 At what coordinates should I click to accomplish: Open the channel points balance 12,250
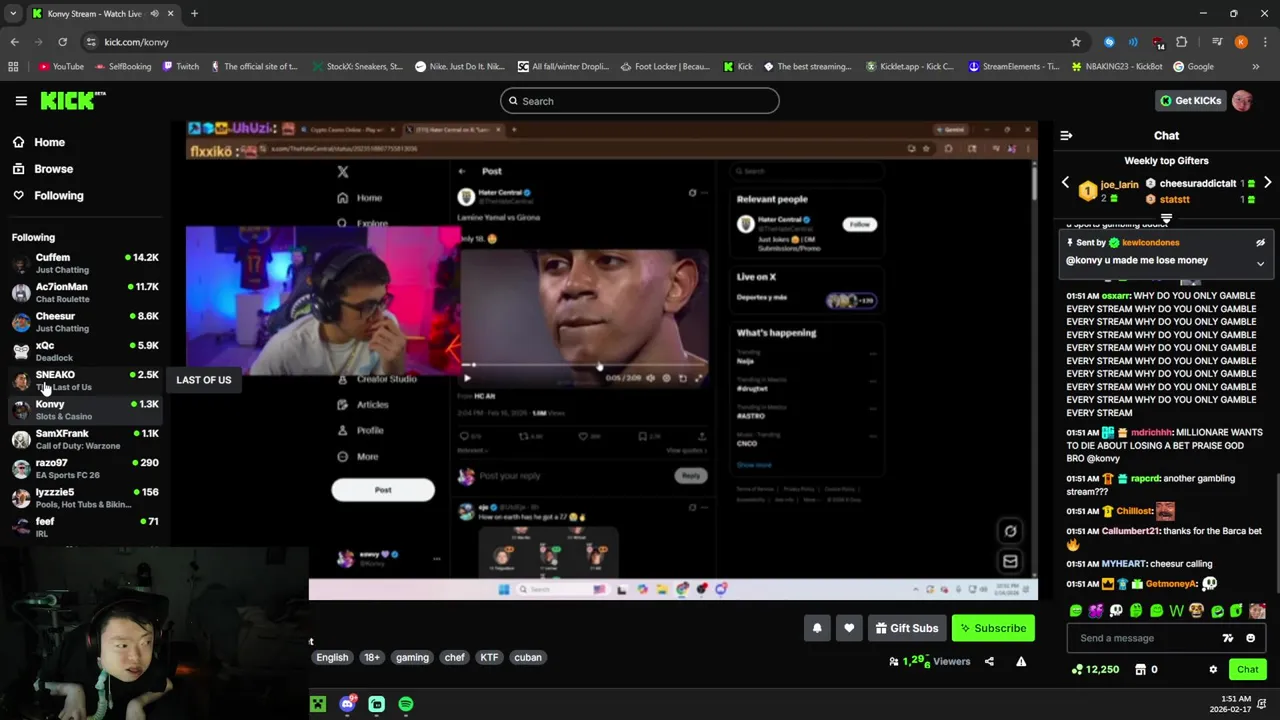(1095, 670)
